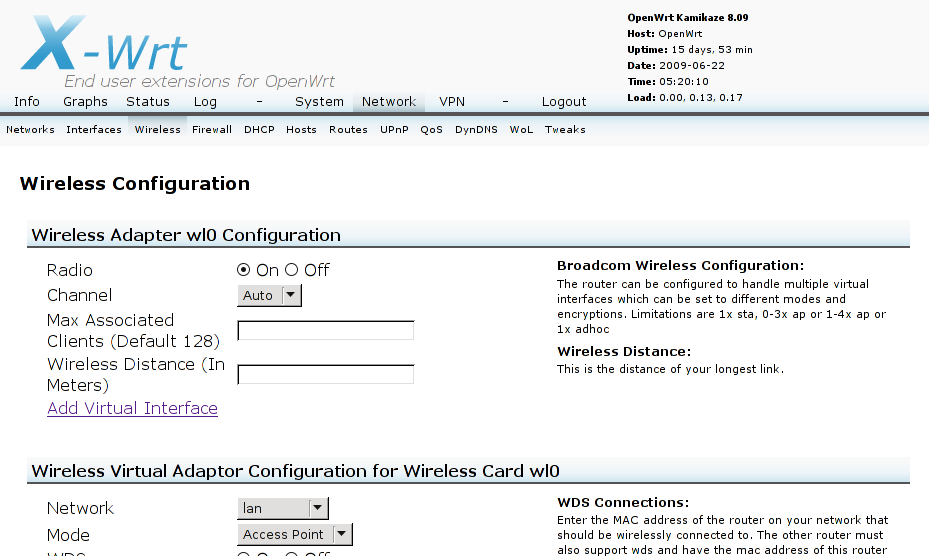The height and width of the screenshot is (556, 929).
Task: Switch to the Graphs tab
Action: coord(85,102)
